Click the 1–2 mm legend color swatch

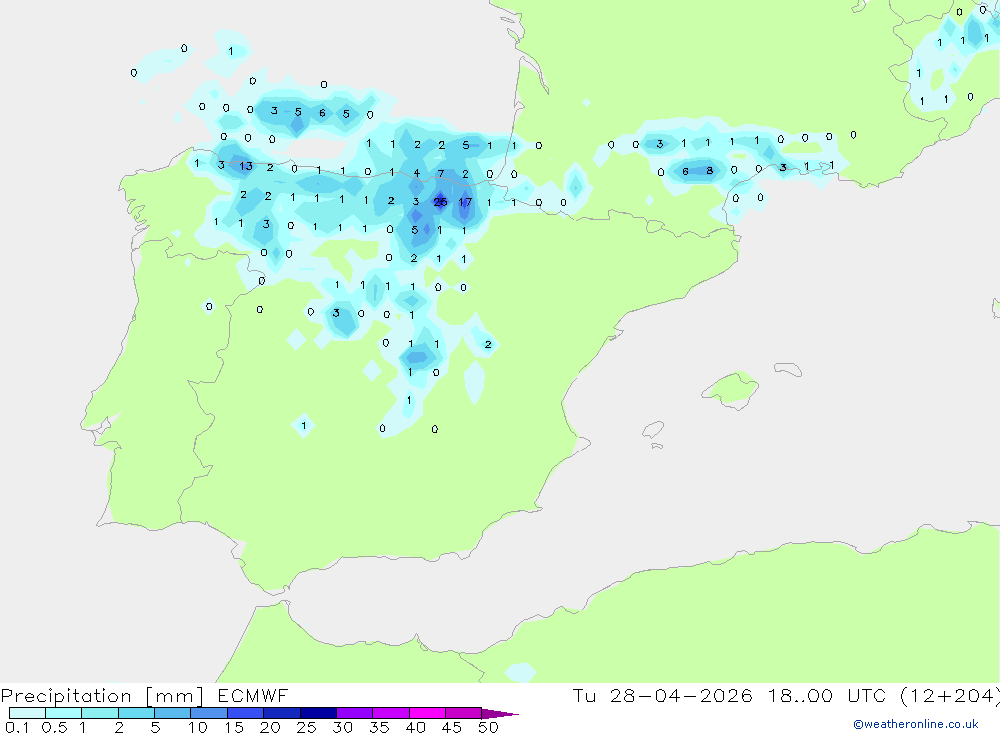pyautogui.click(x=100, y=713)
